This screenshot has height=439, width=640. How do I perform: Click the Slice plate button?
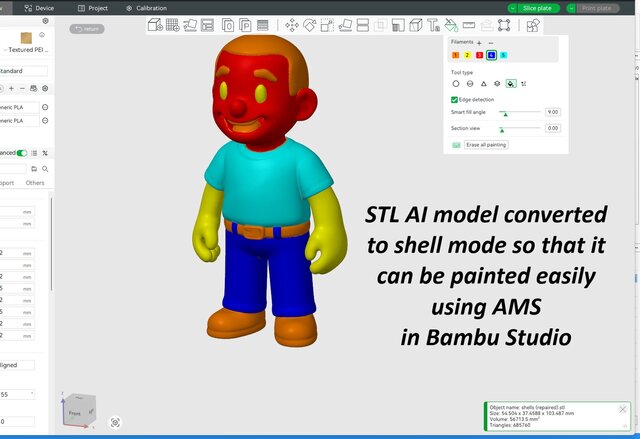pos(538,8)
